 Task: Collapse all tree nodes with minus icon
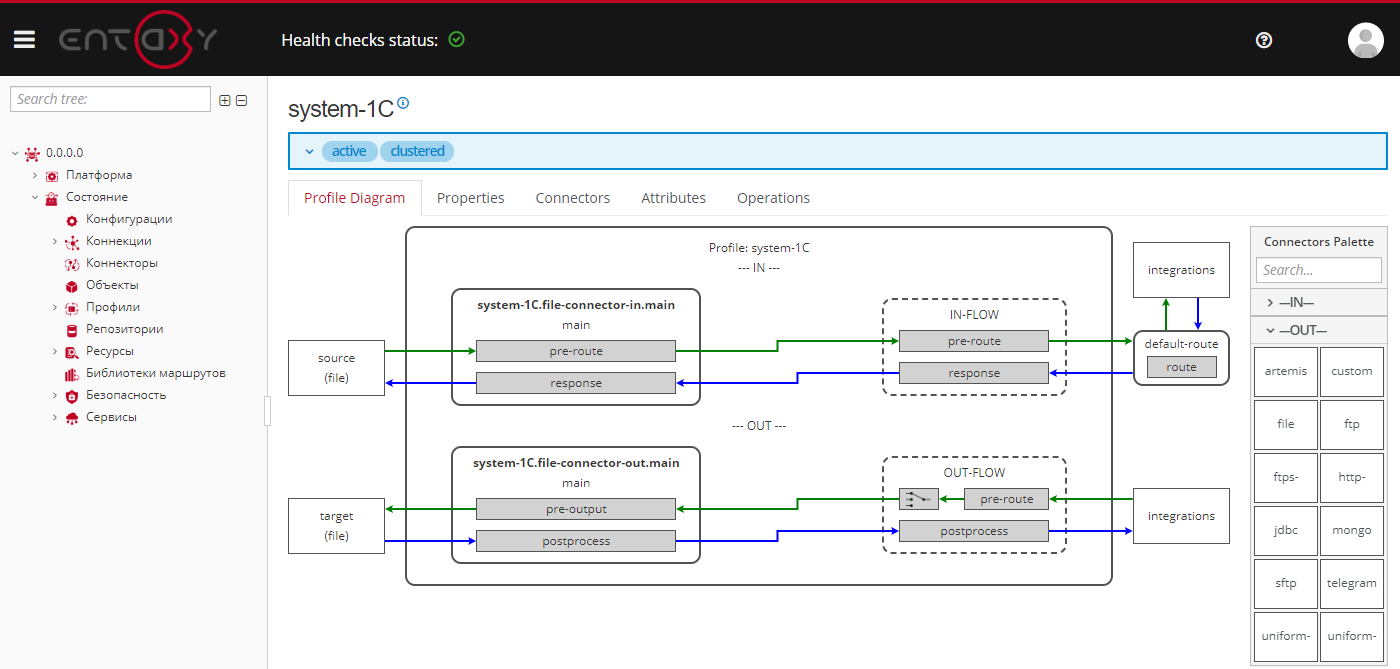(x=241, y=100)
